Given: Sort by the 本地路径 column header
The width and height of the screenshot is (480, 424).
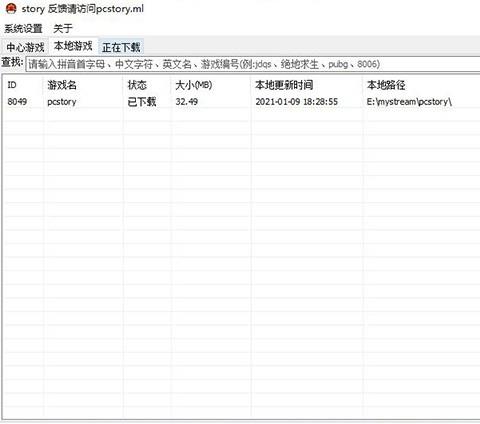Looking at the screenshot, I should click(386, 85).
